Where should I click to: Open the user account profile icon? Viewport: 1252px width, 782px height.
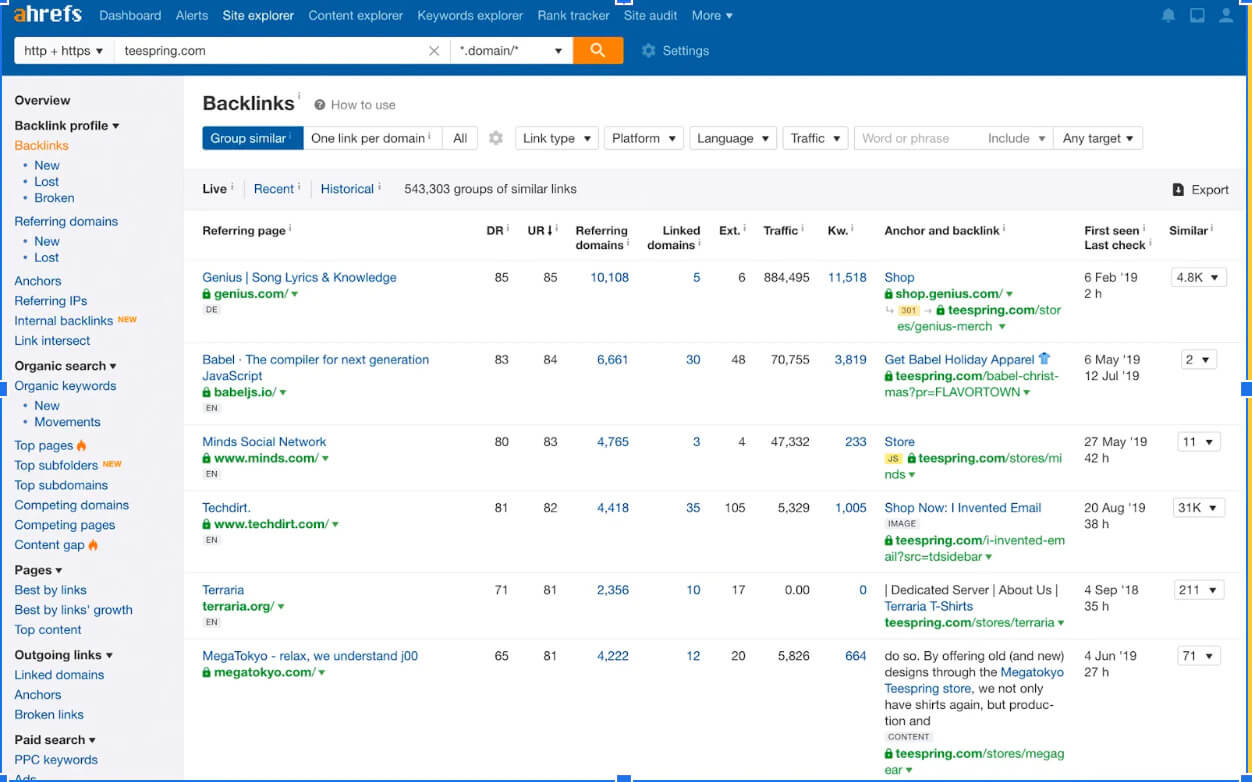[1226, 15]
